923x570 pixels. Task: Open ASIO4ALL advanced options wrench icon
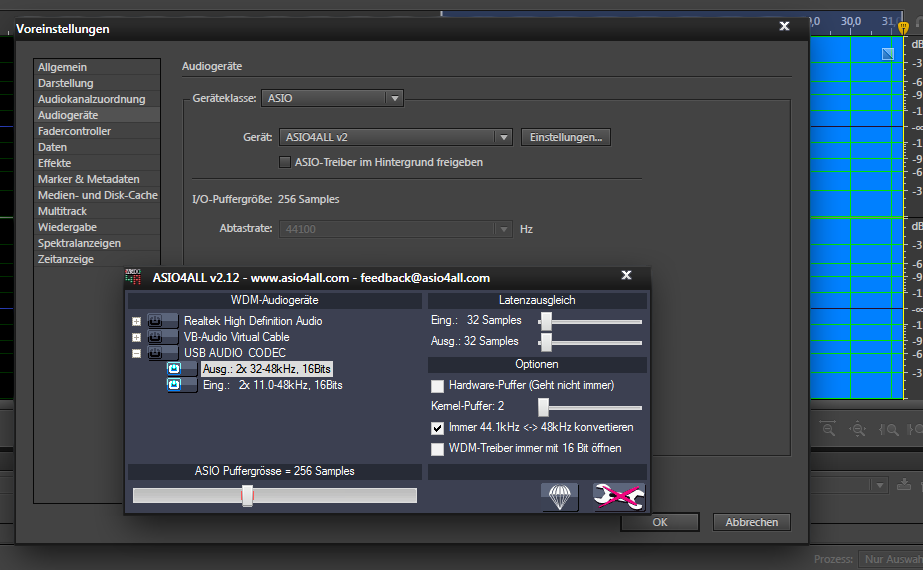pyautogui.click(x=619, y=496)
